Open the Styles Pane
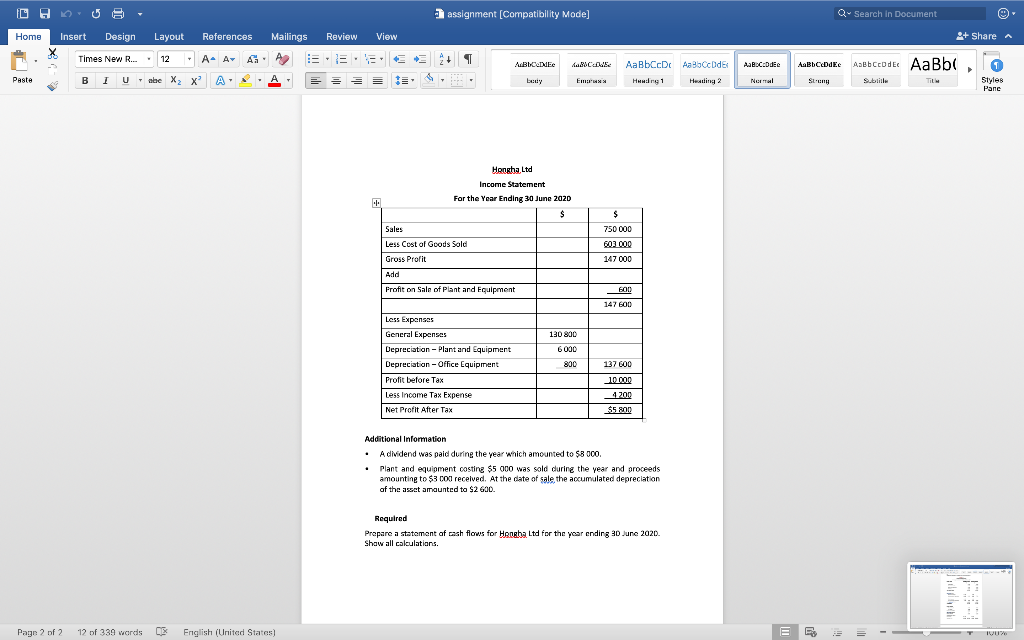Viewport: 1024px width, 640px height. pyautogui.click(x=992, y=71)
